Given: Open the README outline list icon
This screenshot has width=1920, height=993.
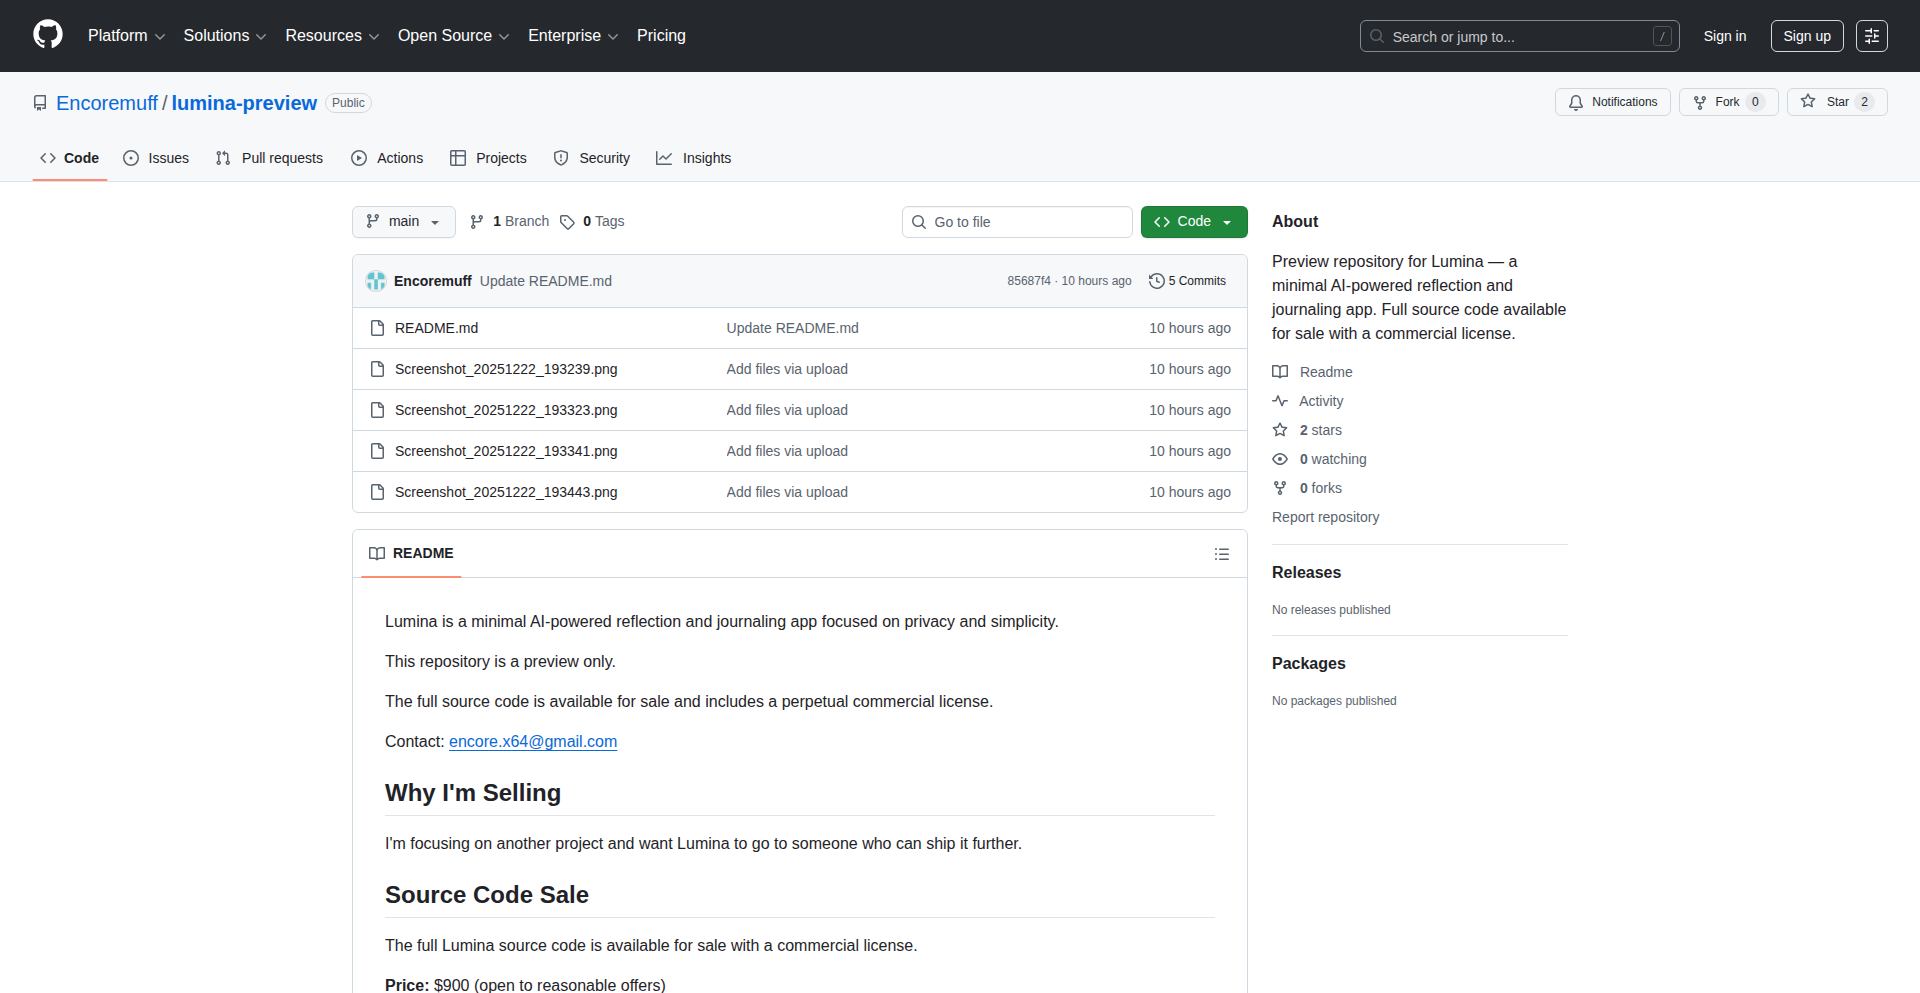Looking at the screenshot, I should pyautogui.click(x=1221, y=554).
